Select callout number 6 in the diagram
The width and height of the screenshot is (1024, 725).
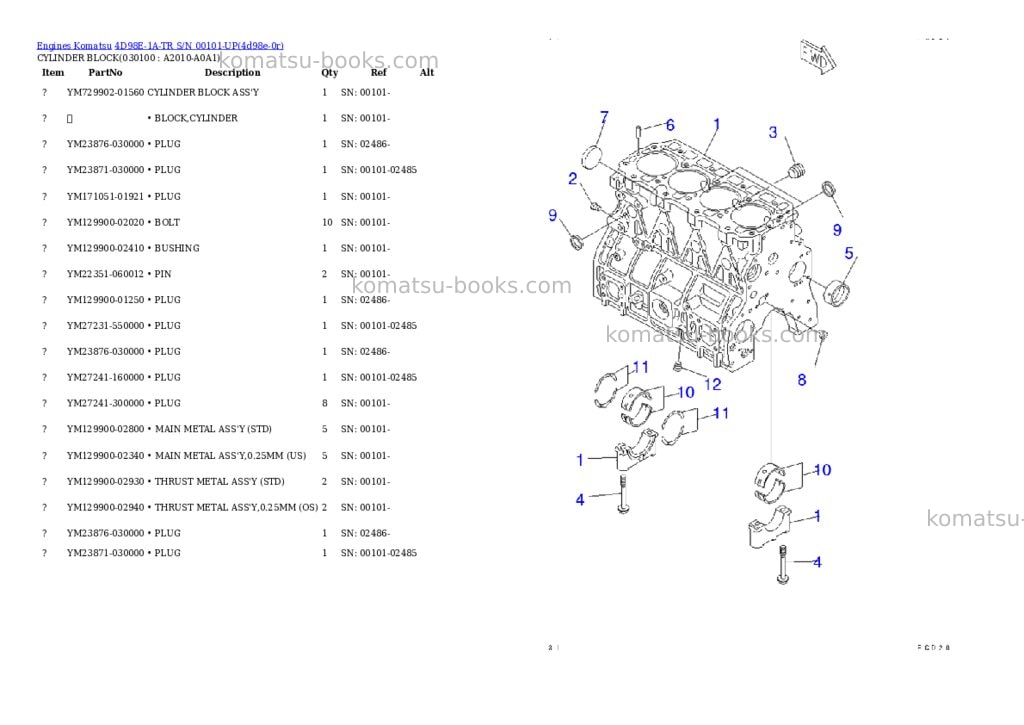pyautogui.click(x=669, y=125)
